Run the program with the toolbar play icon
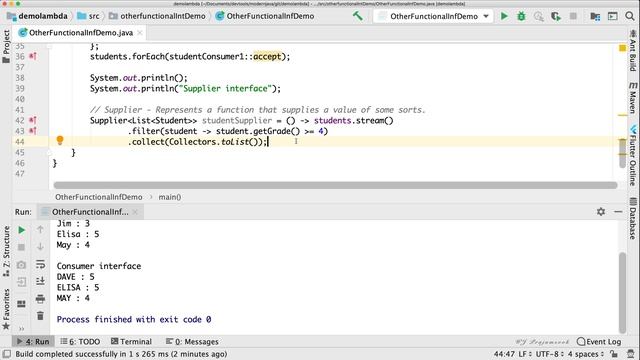 pos(504,16)
